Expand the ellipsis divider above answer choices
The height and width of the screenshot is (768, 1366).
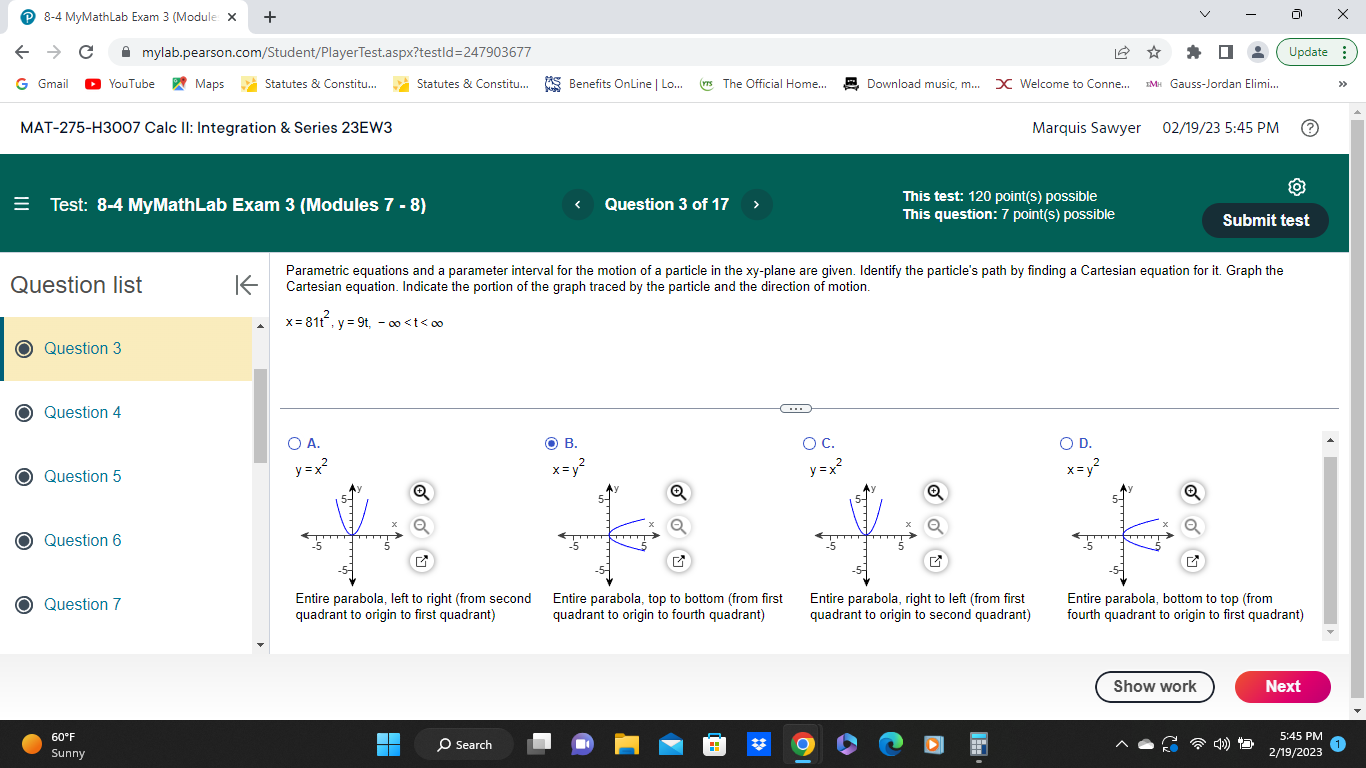(x=796, y=408)
